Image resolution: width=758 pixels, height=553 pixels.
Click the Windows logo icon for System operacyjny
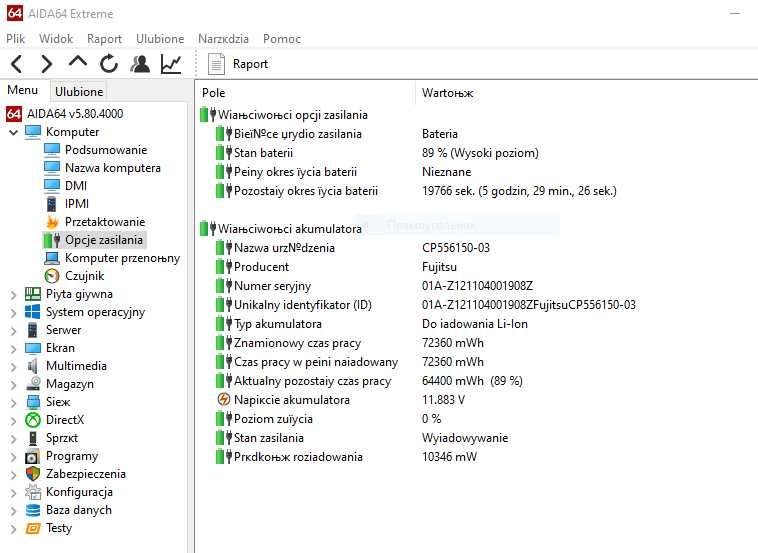pyautogui.click(x=33, y=312)
